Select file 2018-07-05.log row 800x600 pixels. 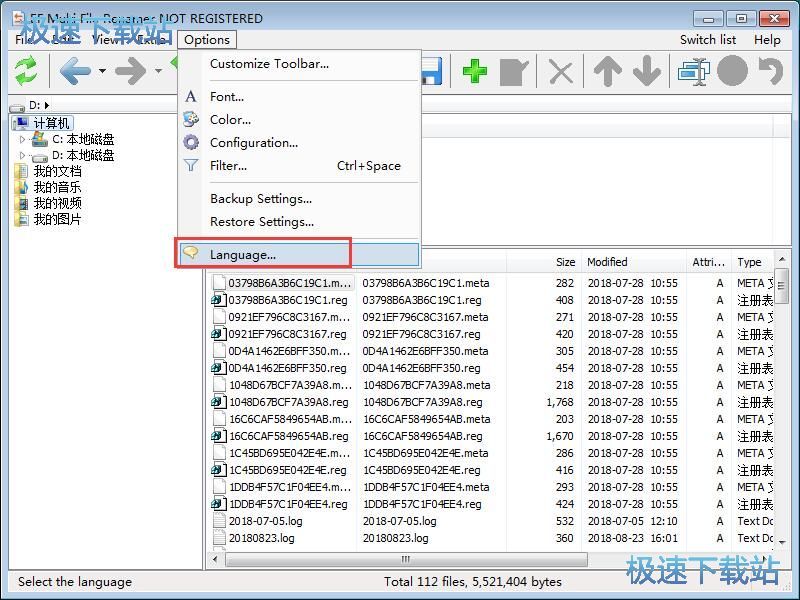coord(265,521)
